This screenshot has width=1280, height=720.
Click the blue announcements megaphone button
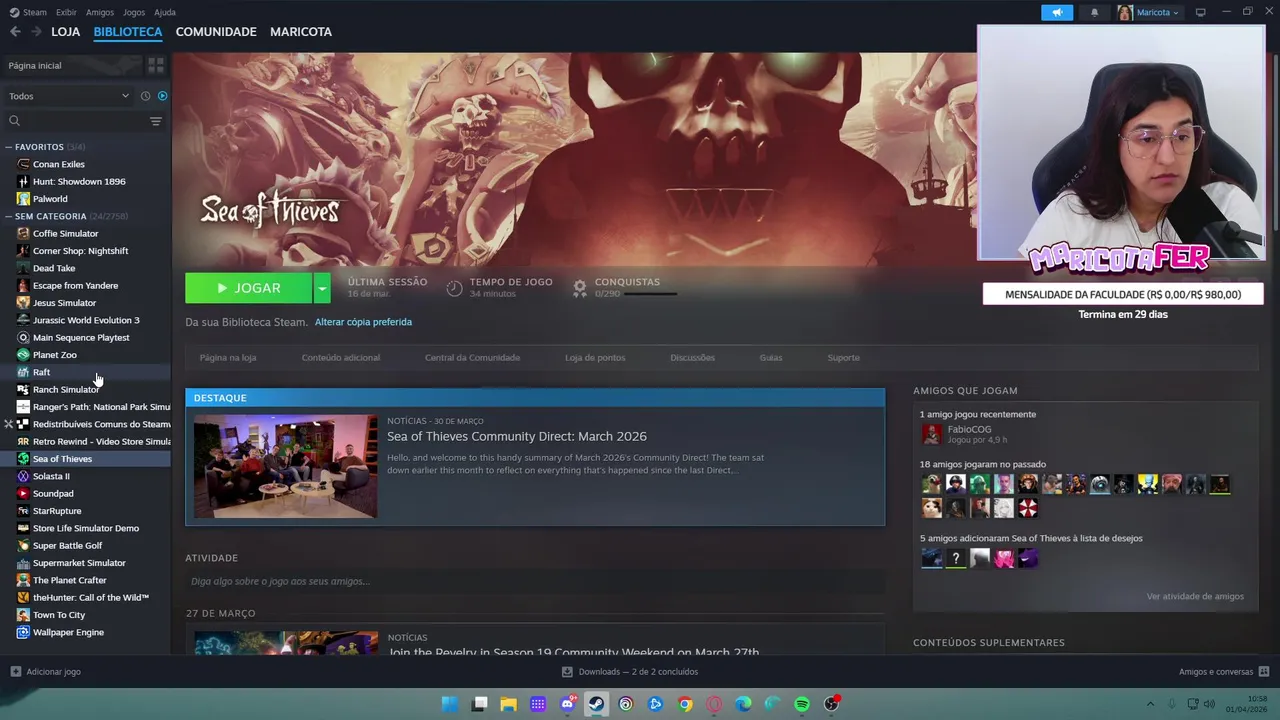pos(1057,12)
